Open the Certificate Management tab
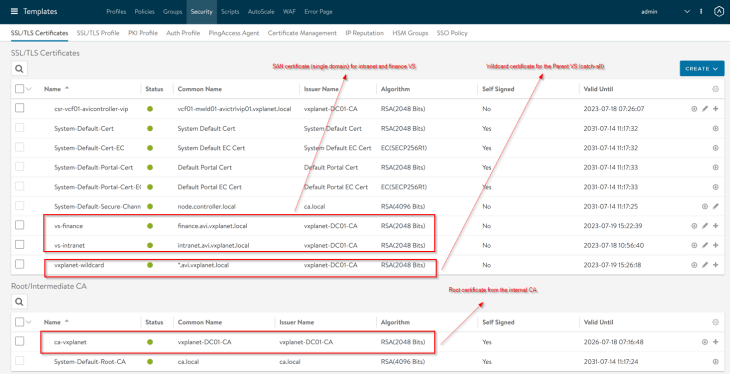This screenshot has width=730, height=374. click(x=302, y=33)
